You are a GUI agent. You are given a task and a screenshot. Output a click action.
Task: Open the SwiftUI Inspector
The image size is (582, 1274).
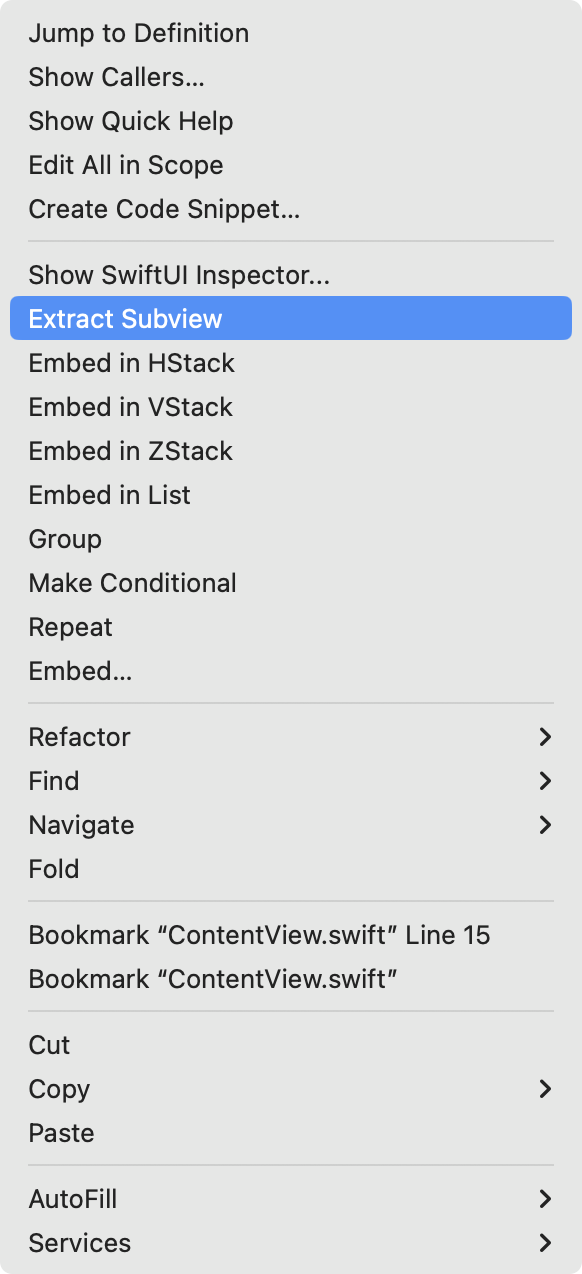[x=179, y=274]
